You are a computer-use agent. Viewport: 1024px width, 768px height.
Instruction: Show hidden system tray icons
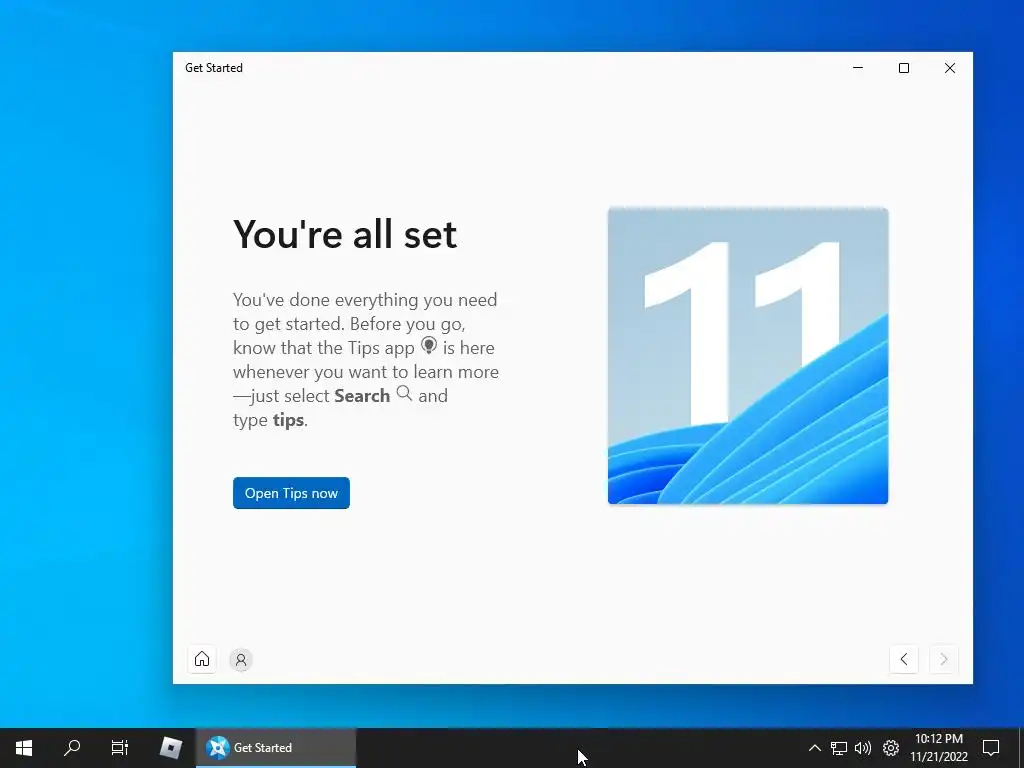point(814,748)
